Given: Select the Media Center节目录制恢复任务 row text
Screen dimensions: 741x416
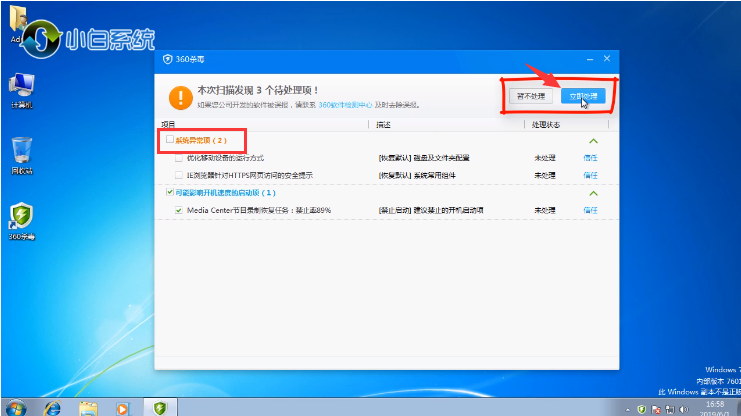Looking at the screenshot, I should [x=259, y=210].
